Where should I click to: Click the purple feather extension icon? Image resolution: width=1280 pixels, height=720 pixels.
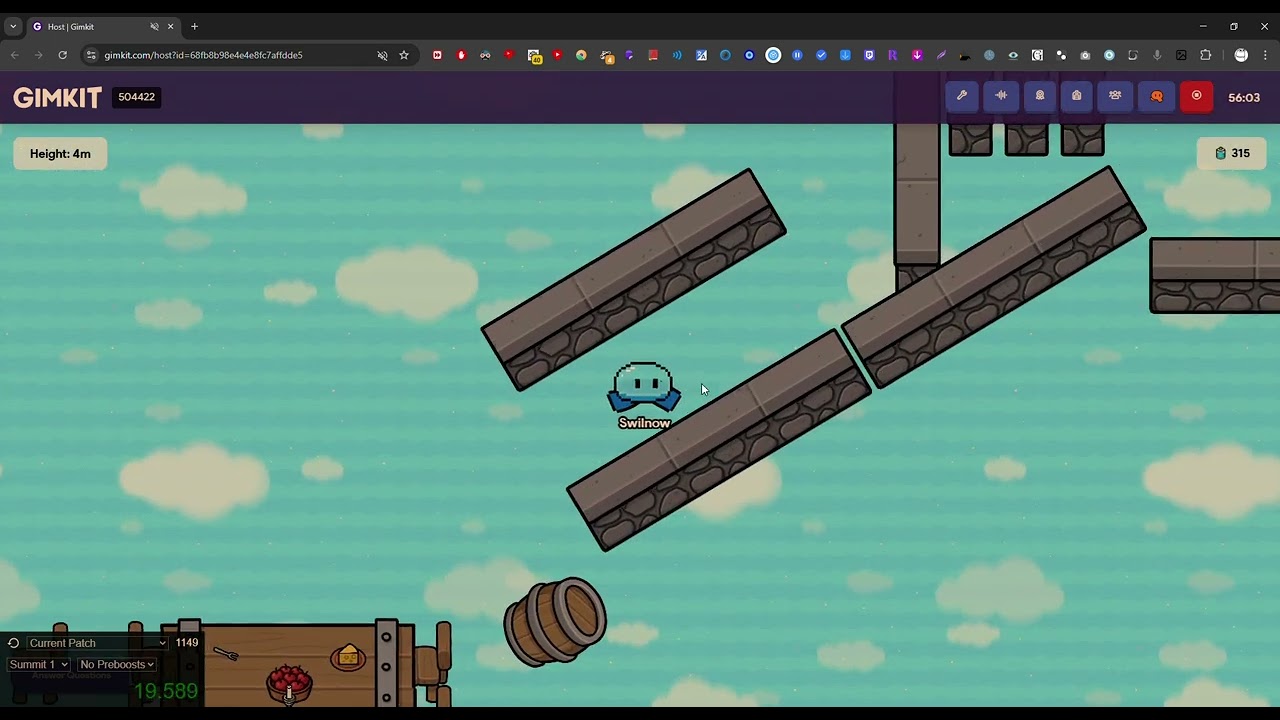[x=941, y=55]
